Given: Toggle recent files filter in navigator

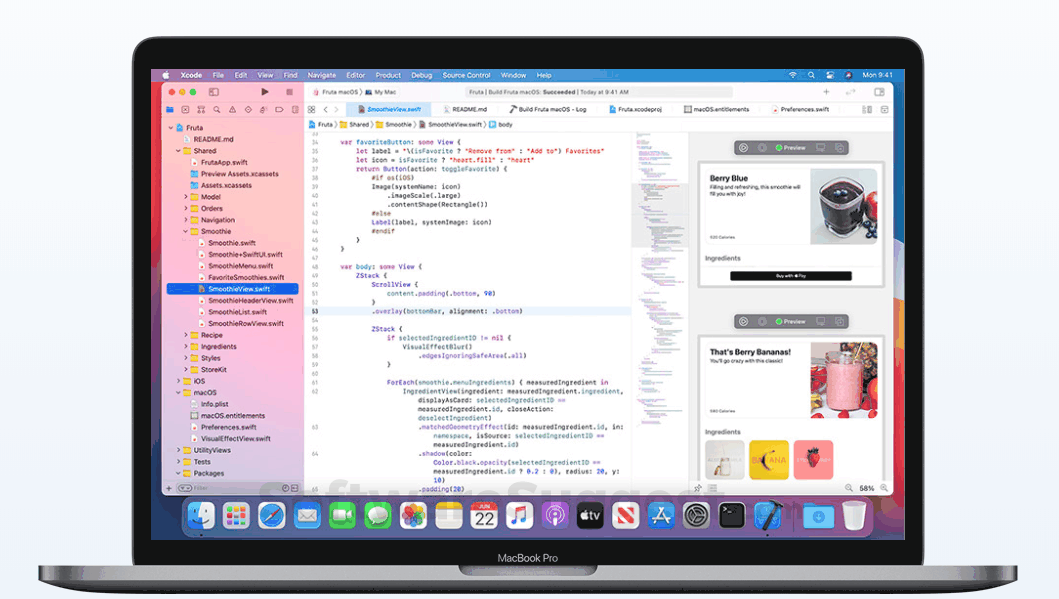Looking at the screenshot, I should [x=286, y=488].
